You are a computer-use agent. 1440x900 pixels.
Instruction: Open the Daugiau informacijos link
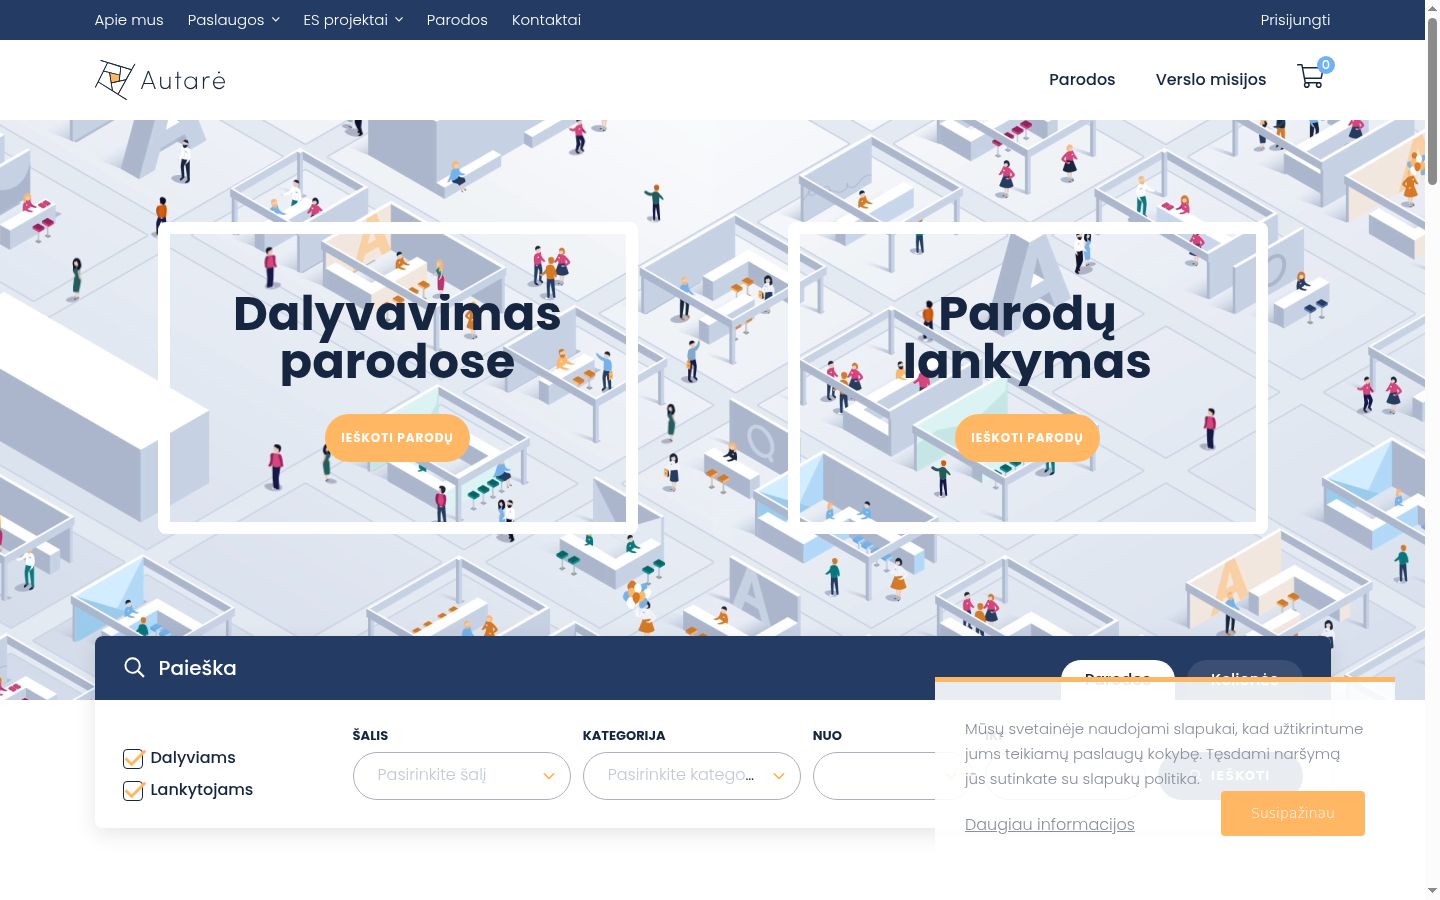pos(1050,824)
